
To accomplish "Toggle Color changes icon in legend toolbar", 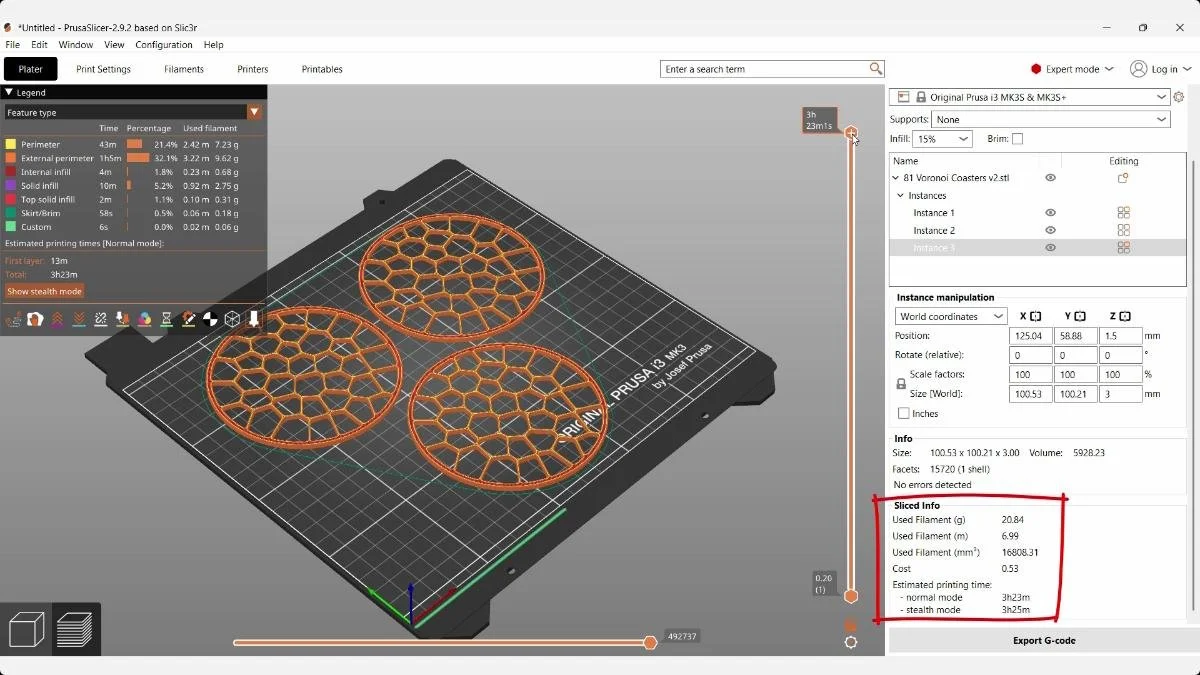I will 145,319.
